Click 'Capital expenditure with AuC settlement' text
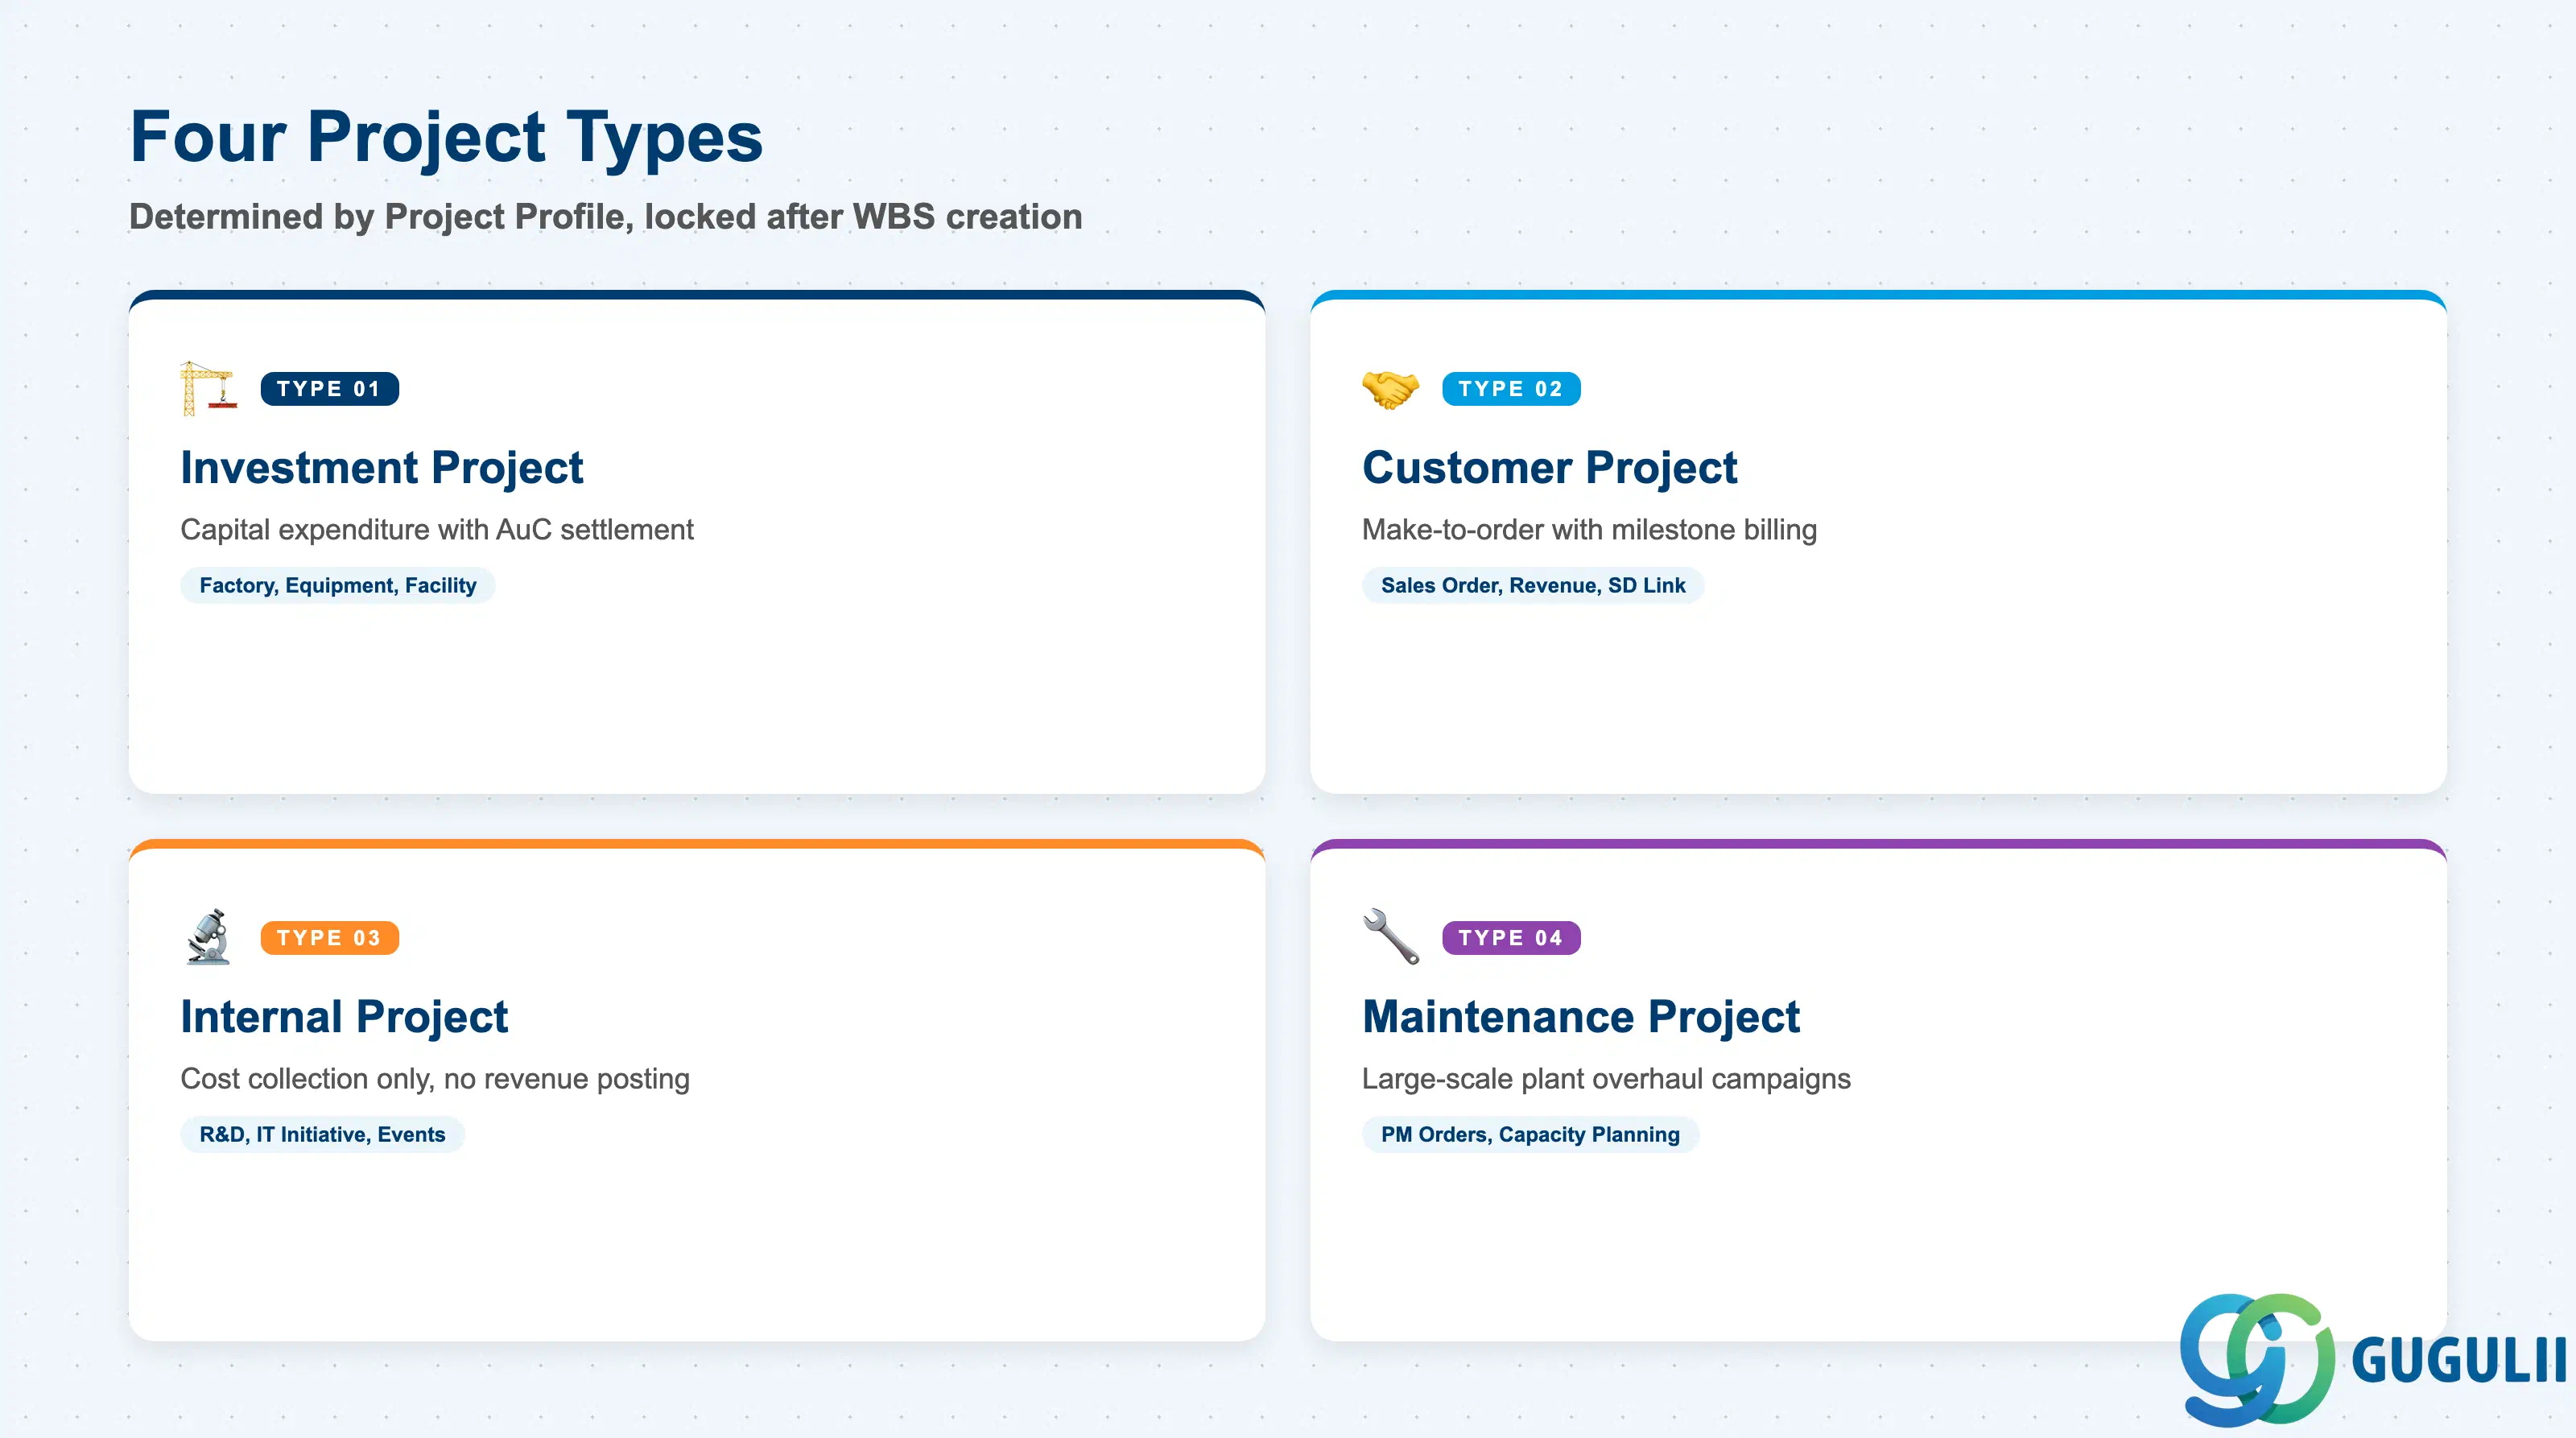This screenshot has height=1438, width=2576. (436, 529)
